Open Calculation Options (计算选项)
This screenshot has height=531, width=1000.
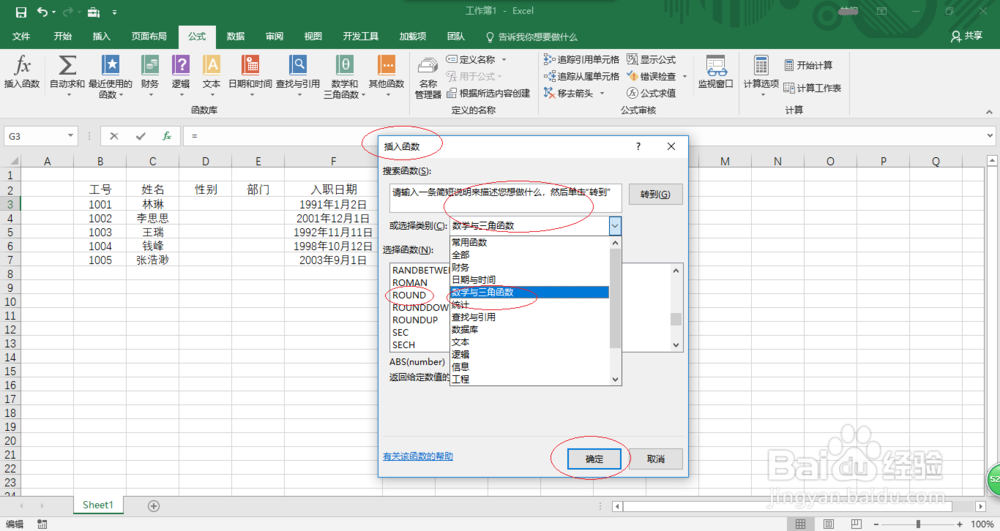[x=761, y=75]
